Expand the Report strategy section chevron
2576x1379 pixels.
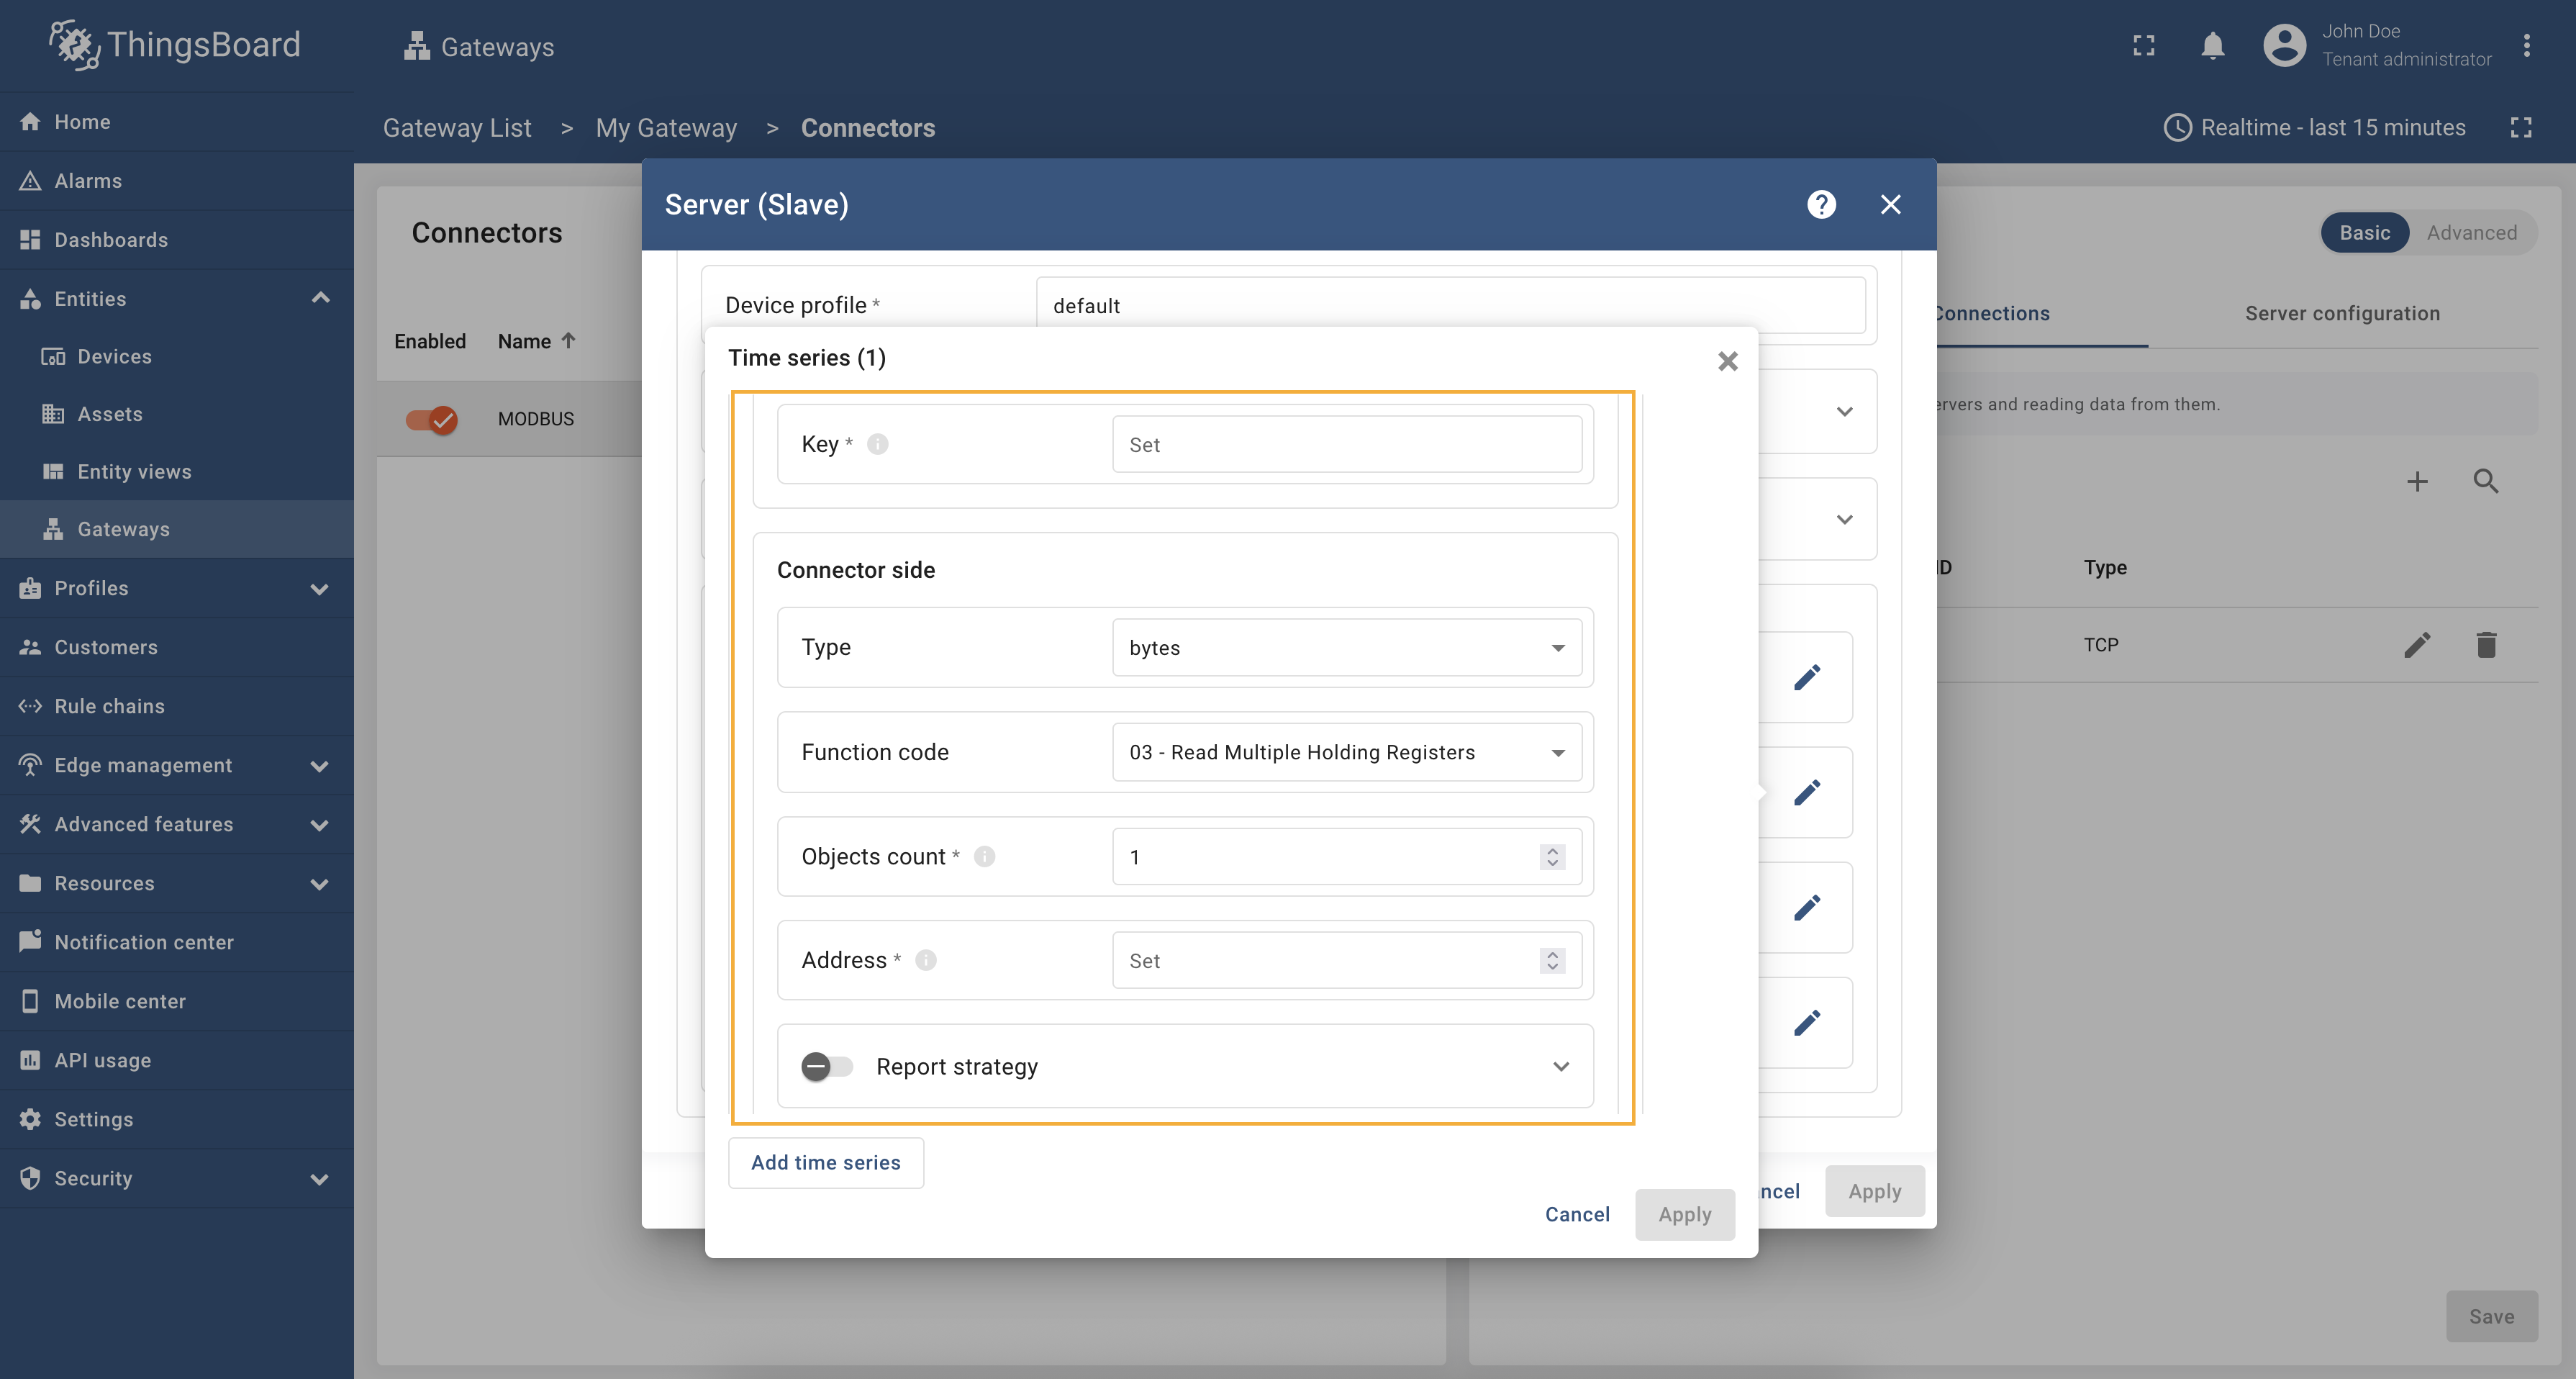1560,1067
